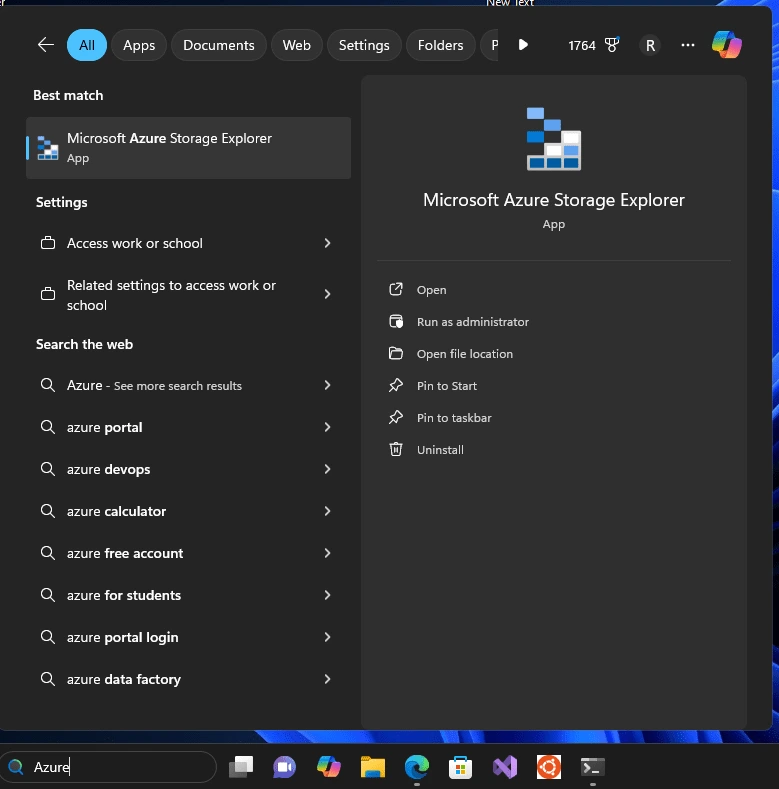
Task: Switch to the Apps filter tab
Action: tap(139, 45)
